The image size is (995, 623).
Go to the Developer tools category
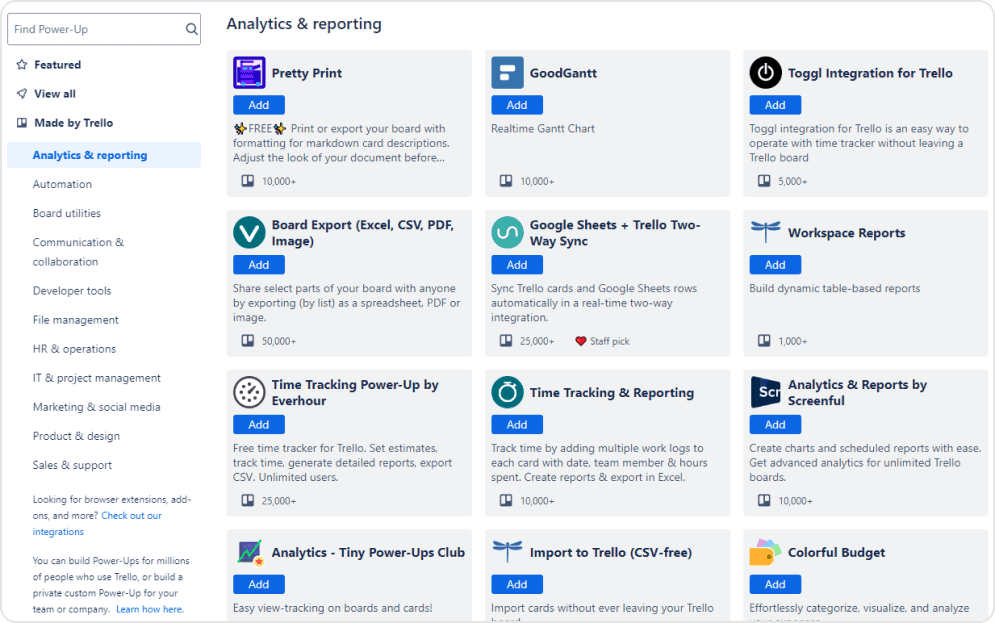(72, 291)
